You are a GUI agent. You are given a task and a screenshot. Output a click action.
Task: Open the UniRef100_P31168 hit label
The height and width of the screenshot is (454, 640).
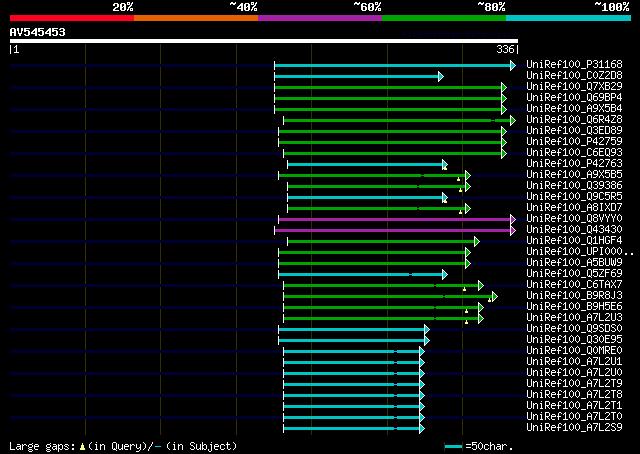pyautogui.click(x=573, y=64)
